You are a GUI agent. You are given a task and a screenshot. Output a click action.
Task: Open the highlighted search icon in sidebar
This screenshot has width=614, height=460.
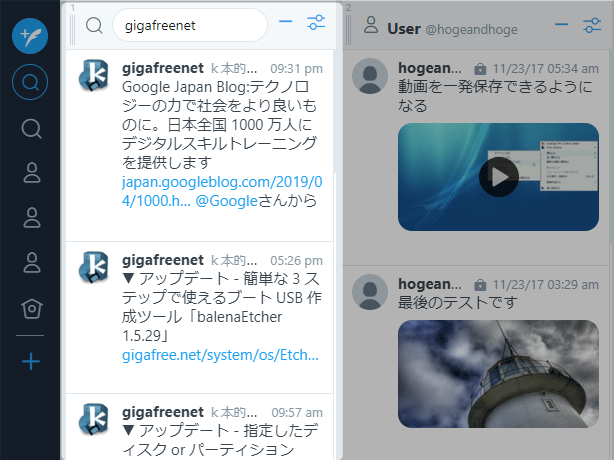tap(30, 82)
